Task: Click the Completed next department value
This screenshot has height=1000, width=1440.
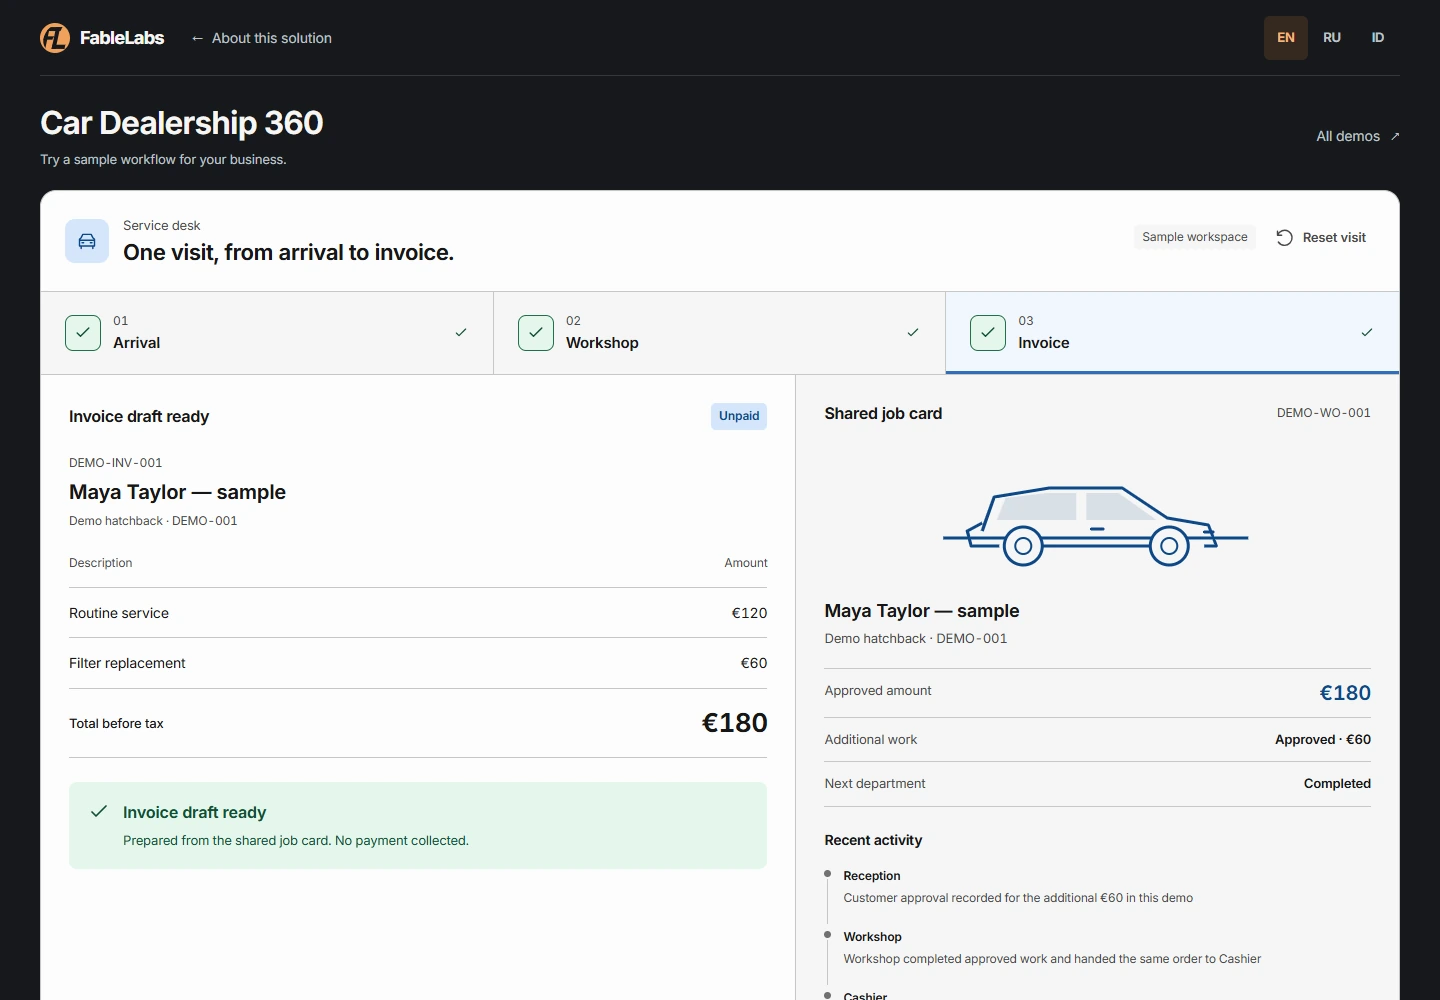Action: point(1337,784)
